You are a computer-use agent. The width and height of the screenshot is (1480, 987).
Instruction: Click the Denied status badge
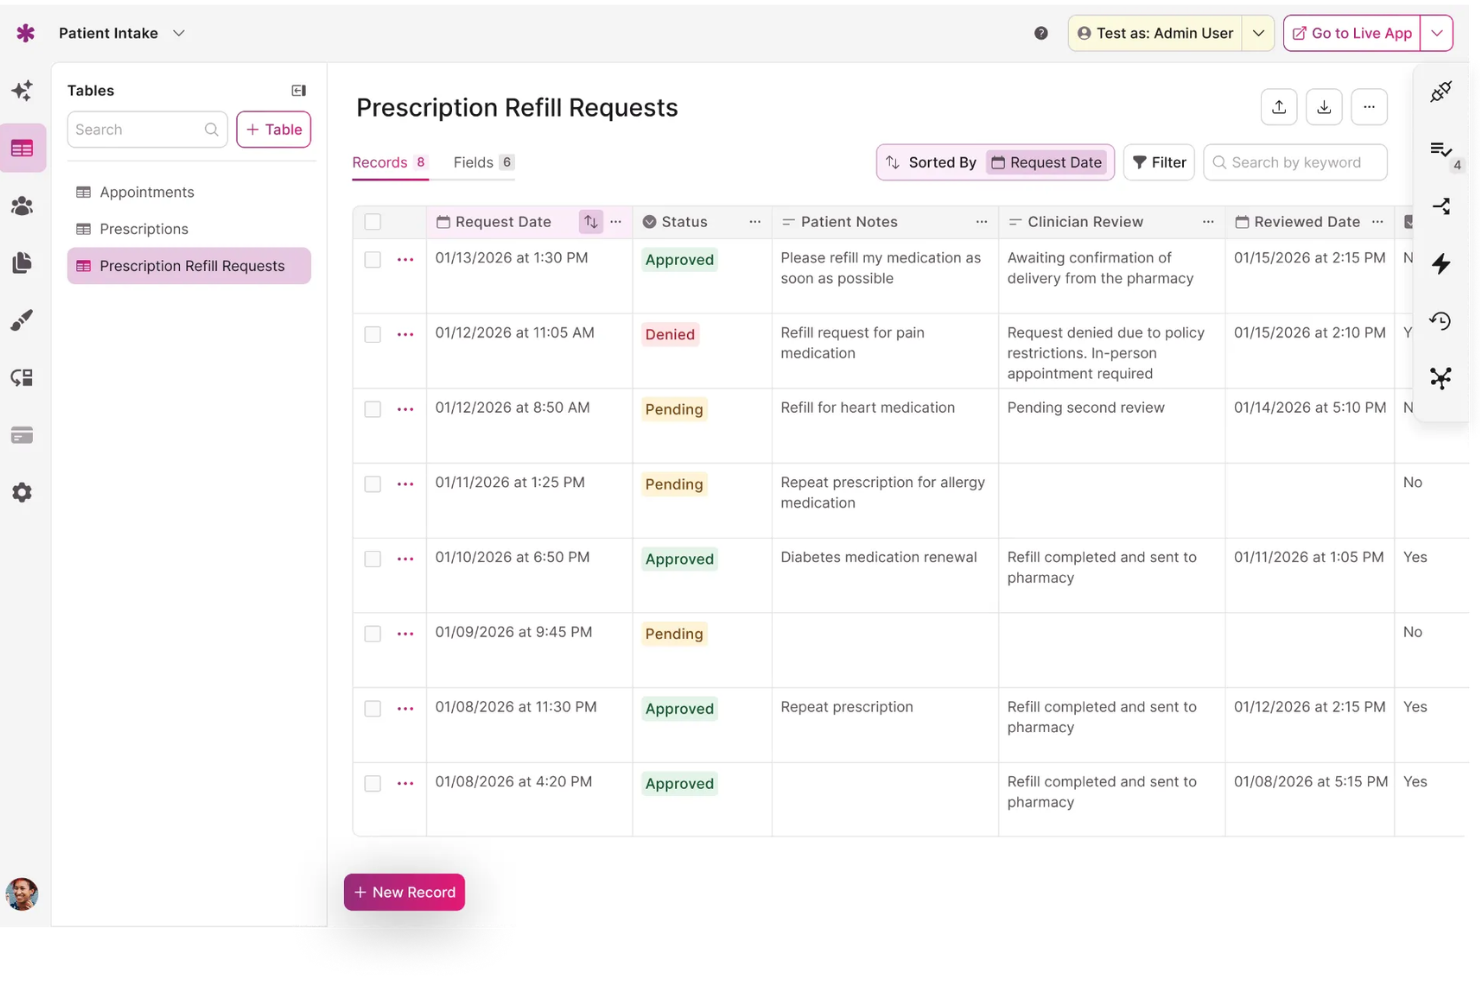click(670, 335)
